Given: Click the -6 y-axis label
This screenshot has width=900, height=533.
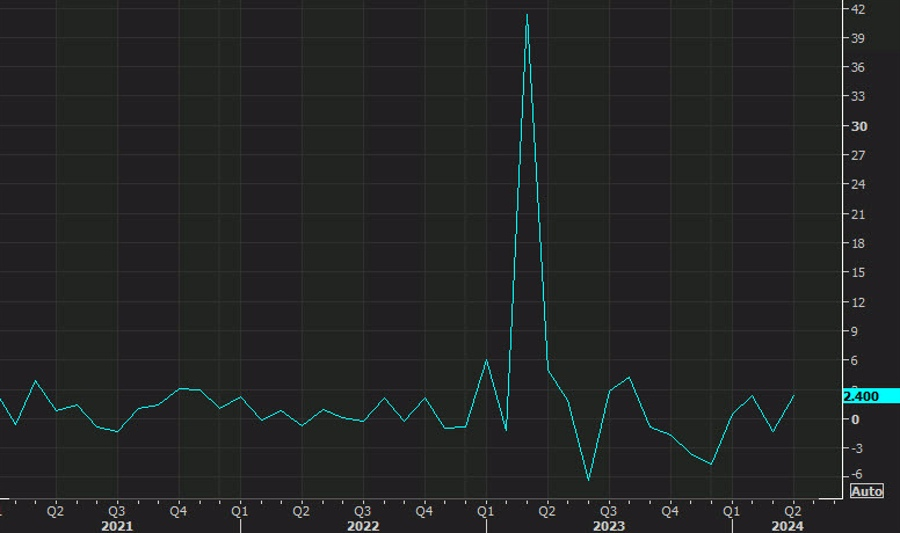Looking at the screenshot, I should (x=856, y=474).
